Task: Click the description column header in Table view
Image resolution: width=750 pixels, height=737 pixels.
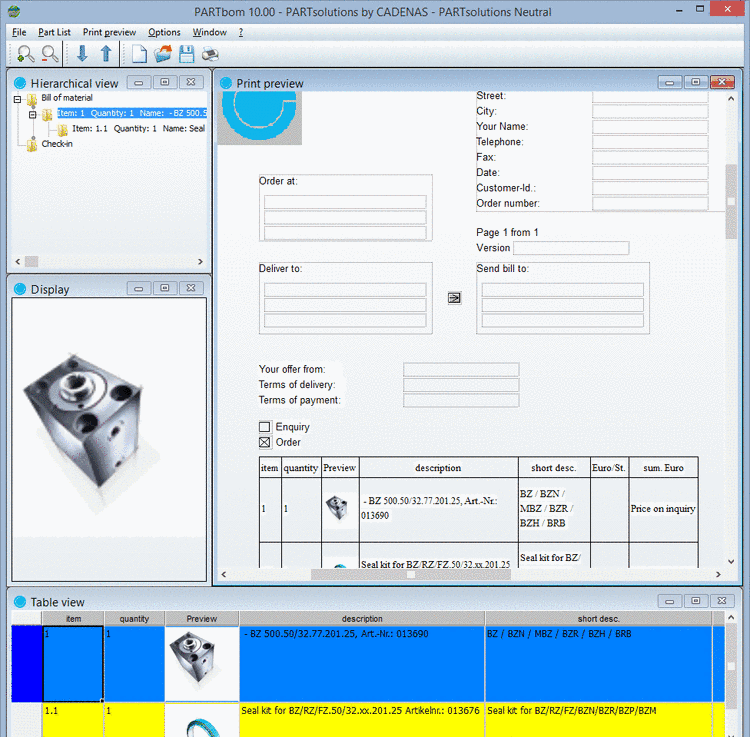Action: (362, 618)
